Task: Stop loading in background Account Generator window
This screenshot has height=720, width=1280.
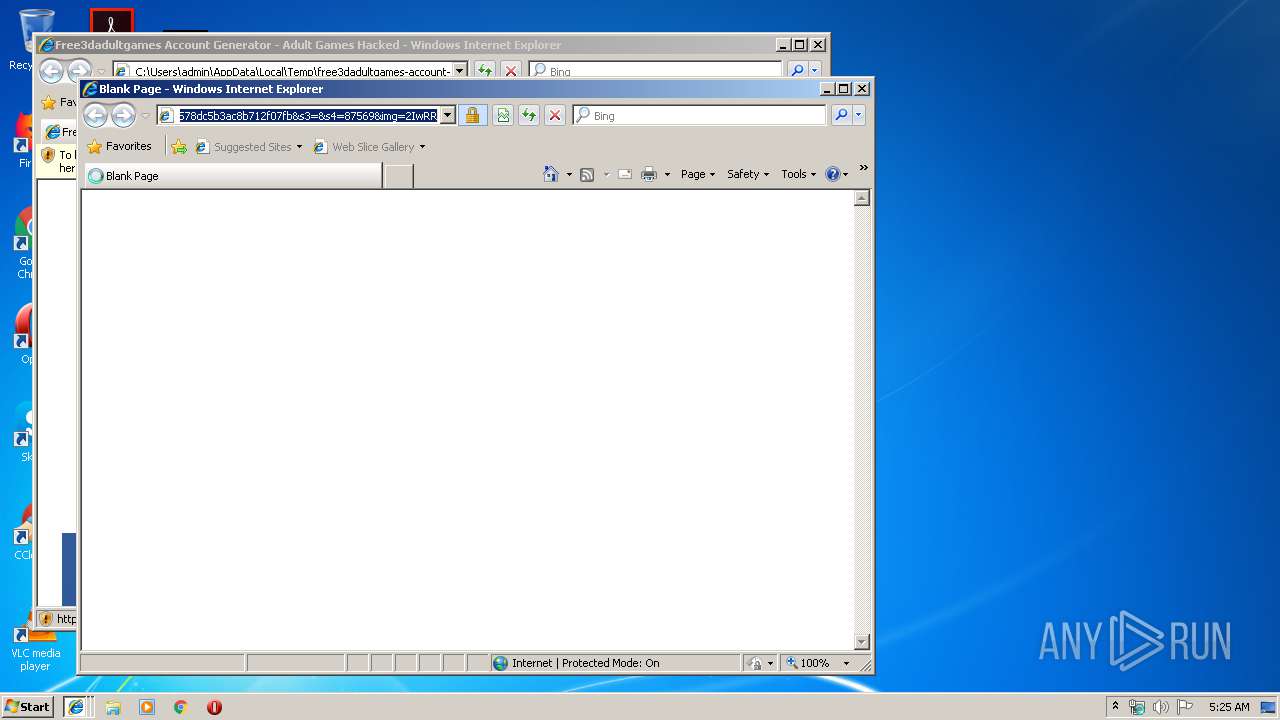Action: pos(511,71)
